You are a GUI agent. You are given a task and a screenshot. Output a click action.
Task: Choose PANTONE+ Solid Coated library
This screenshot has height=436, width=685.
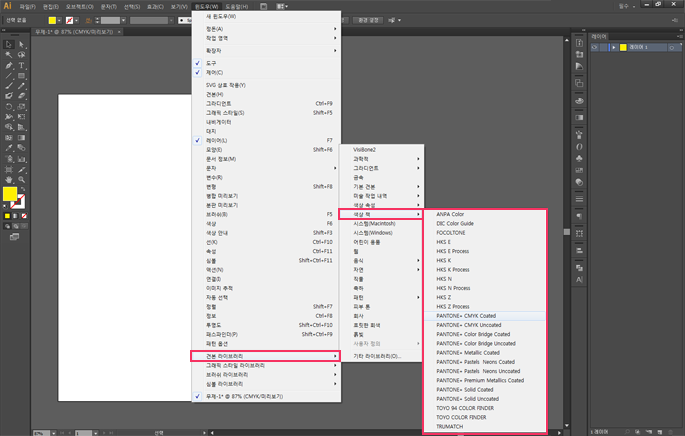[x=485, y=390]
